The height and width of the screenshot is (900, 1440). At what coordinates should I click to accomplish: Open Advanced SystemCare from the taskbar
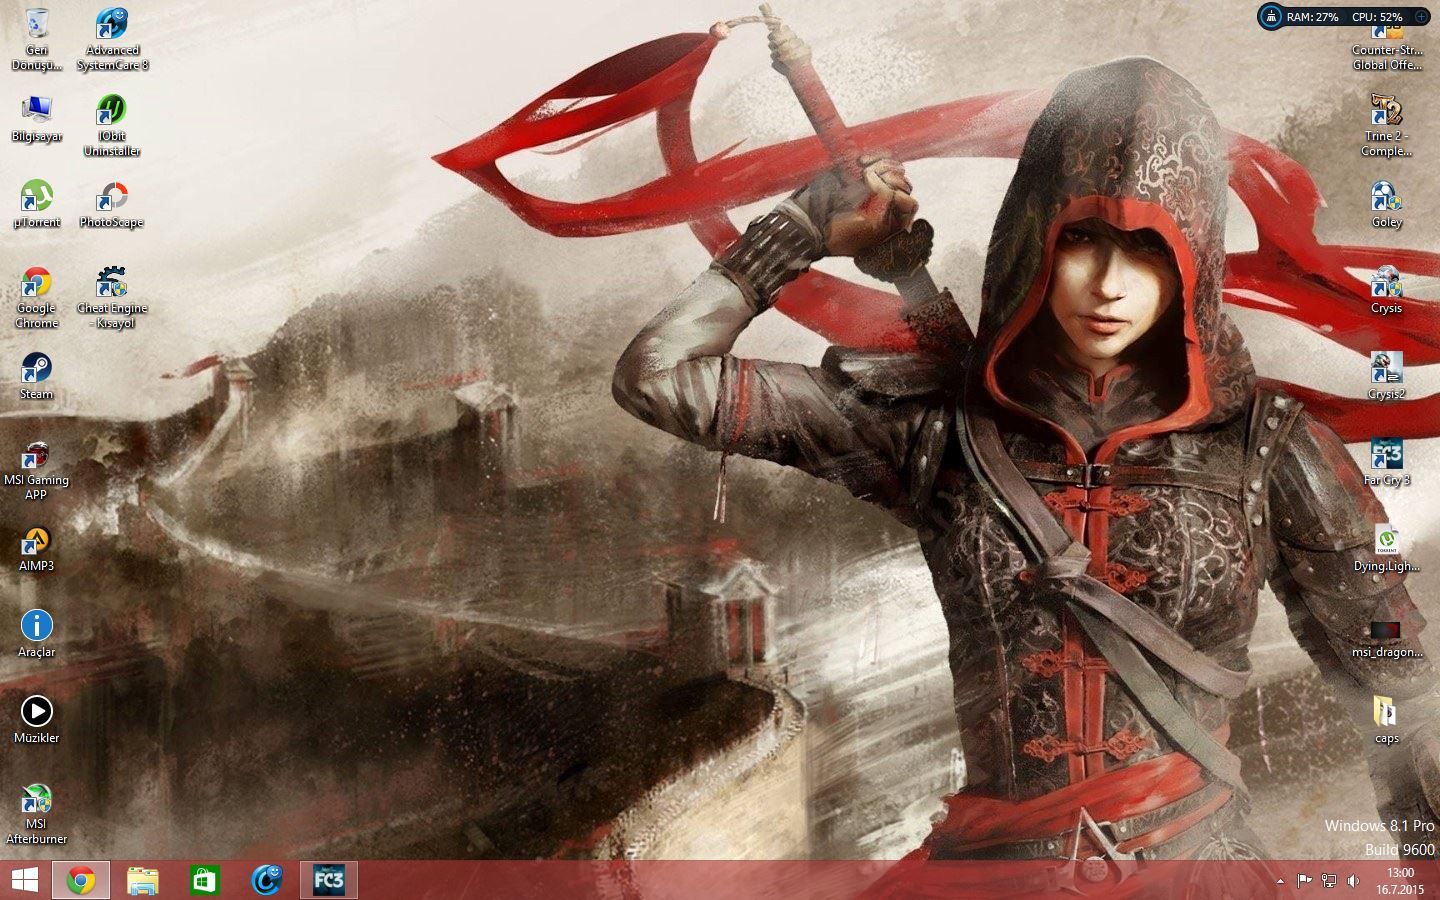[267, 880]
